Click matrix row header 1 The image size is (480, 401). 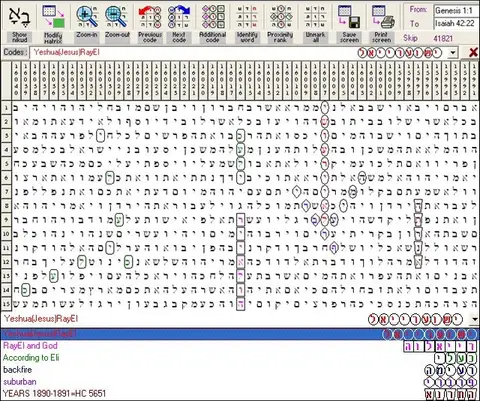coord(6,107)
